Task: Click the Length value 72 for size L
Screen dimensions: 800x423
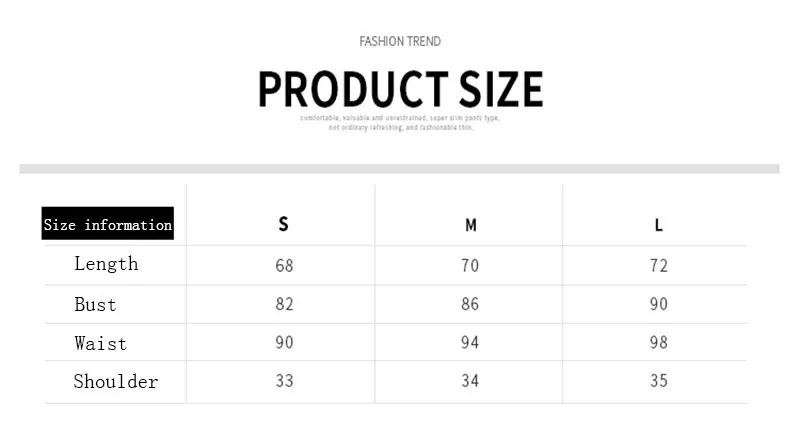Action: (659, 265)
